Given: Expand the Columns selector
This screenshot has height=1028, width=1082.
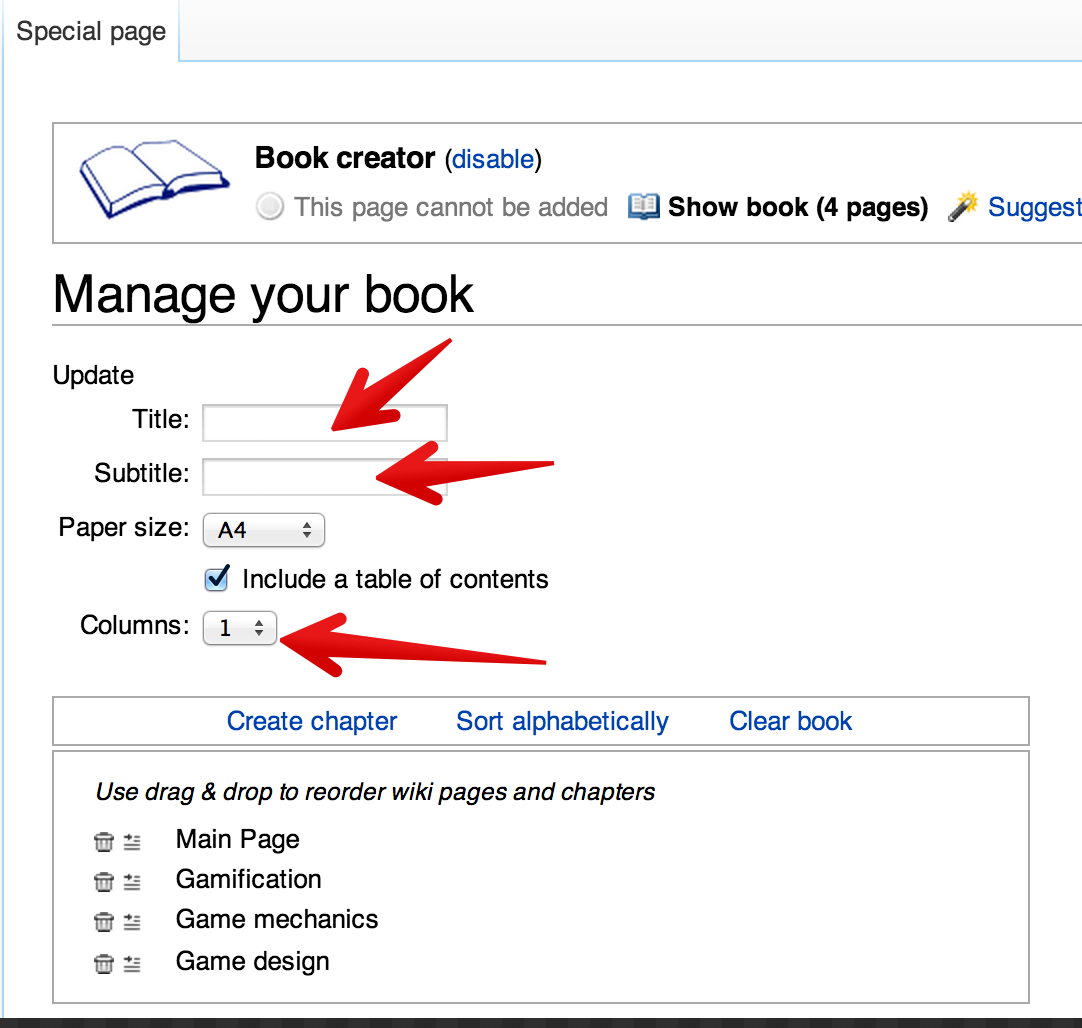Looking at the screenshot, I should coord(240,628).
